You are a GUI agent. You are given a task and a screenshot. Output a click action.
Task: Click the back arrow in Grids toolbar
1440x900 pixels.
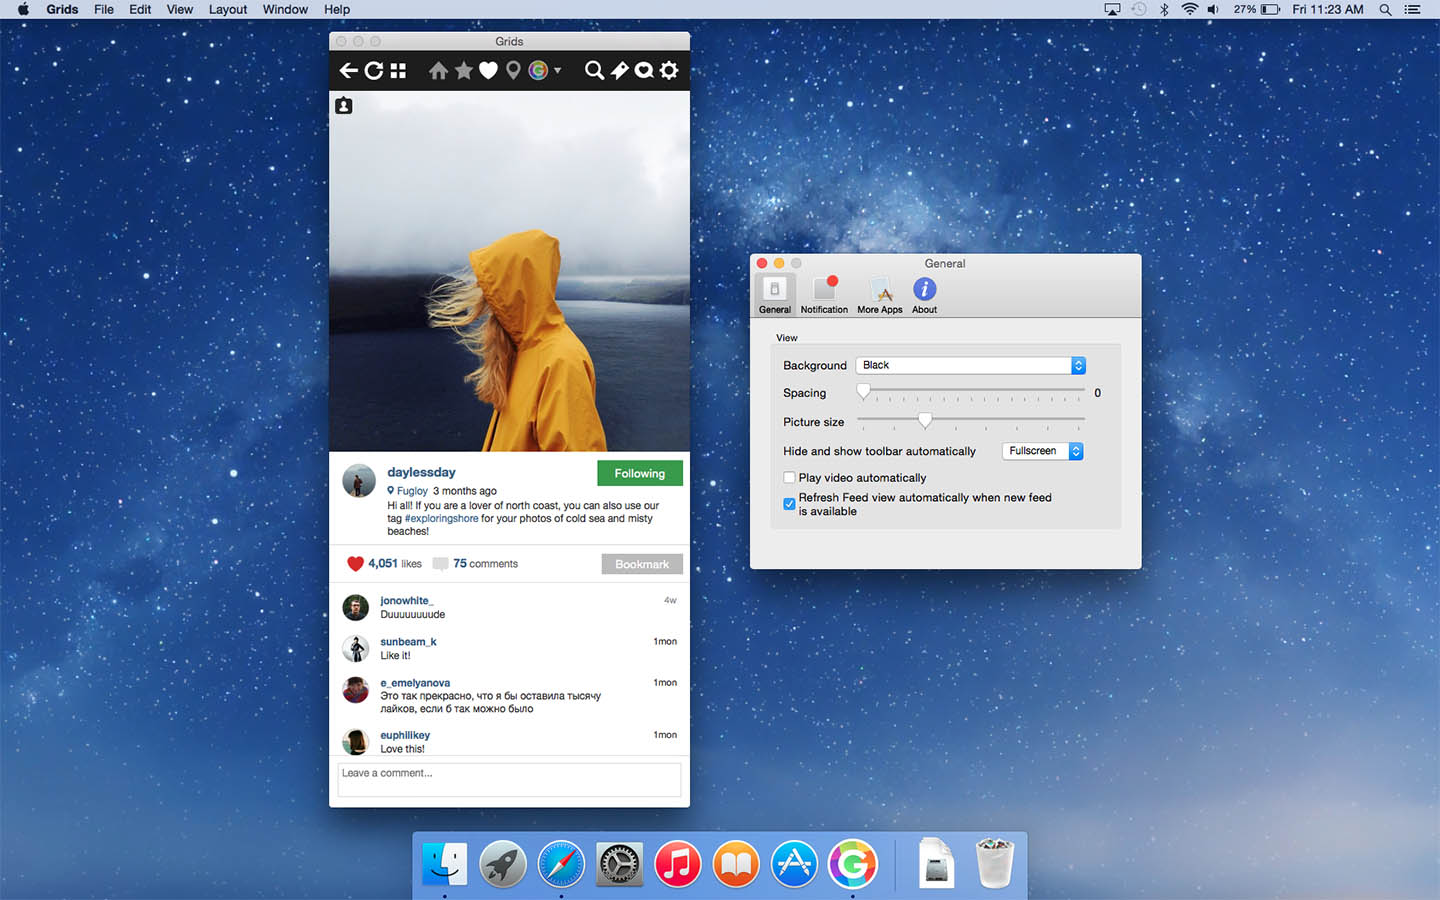click(x=348, y=70)
